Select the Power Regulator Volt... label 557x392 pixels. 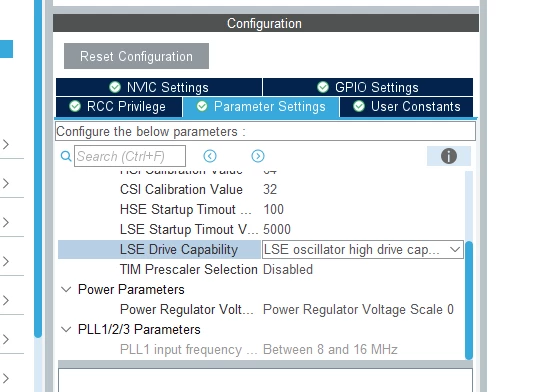pyautogui.click(x=187, y=310)
